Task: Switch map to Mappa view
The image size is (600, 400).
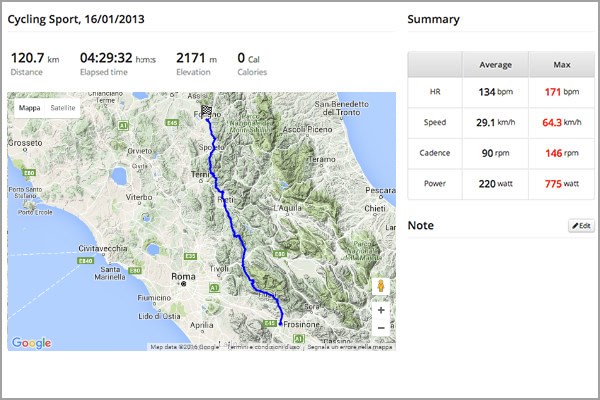Action: click(29, 108)
